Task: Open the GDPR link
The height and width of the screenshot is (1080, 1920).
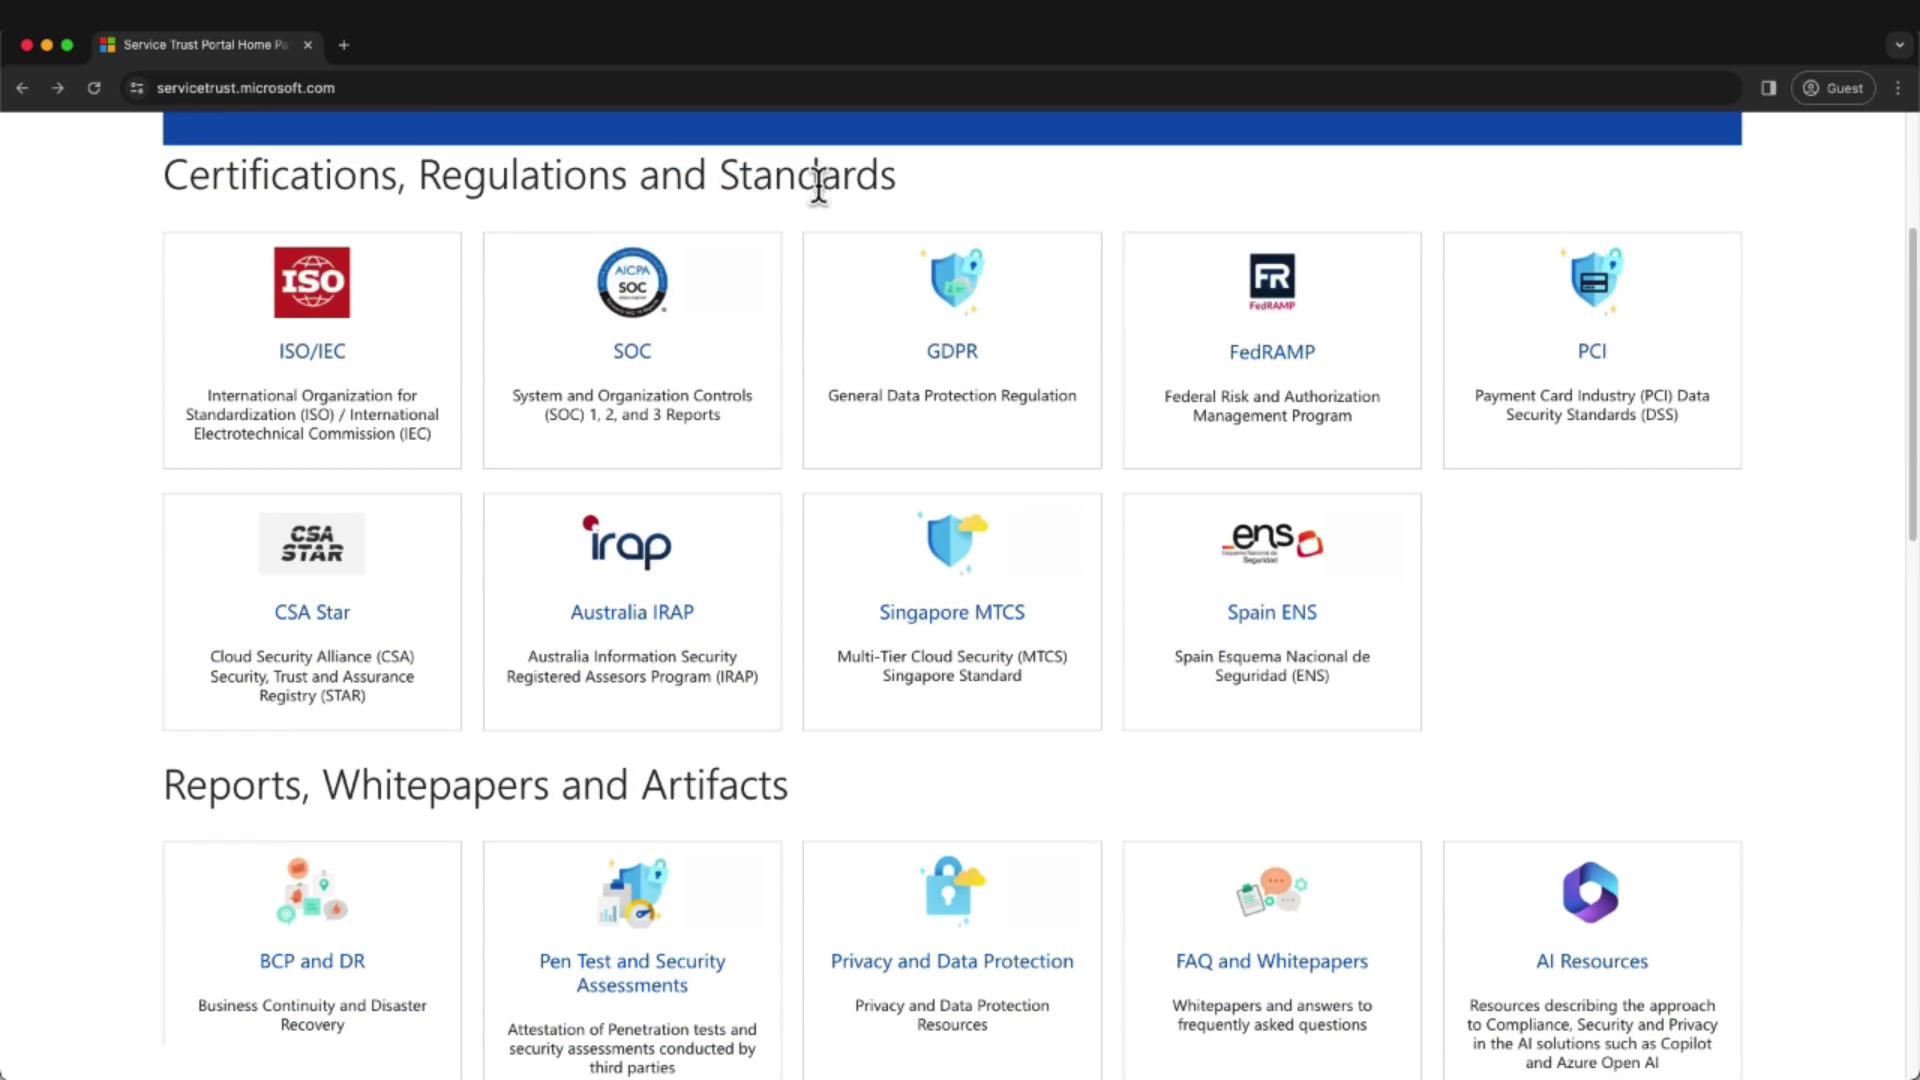Action: [952, 351]
